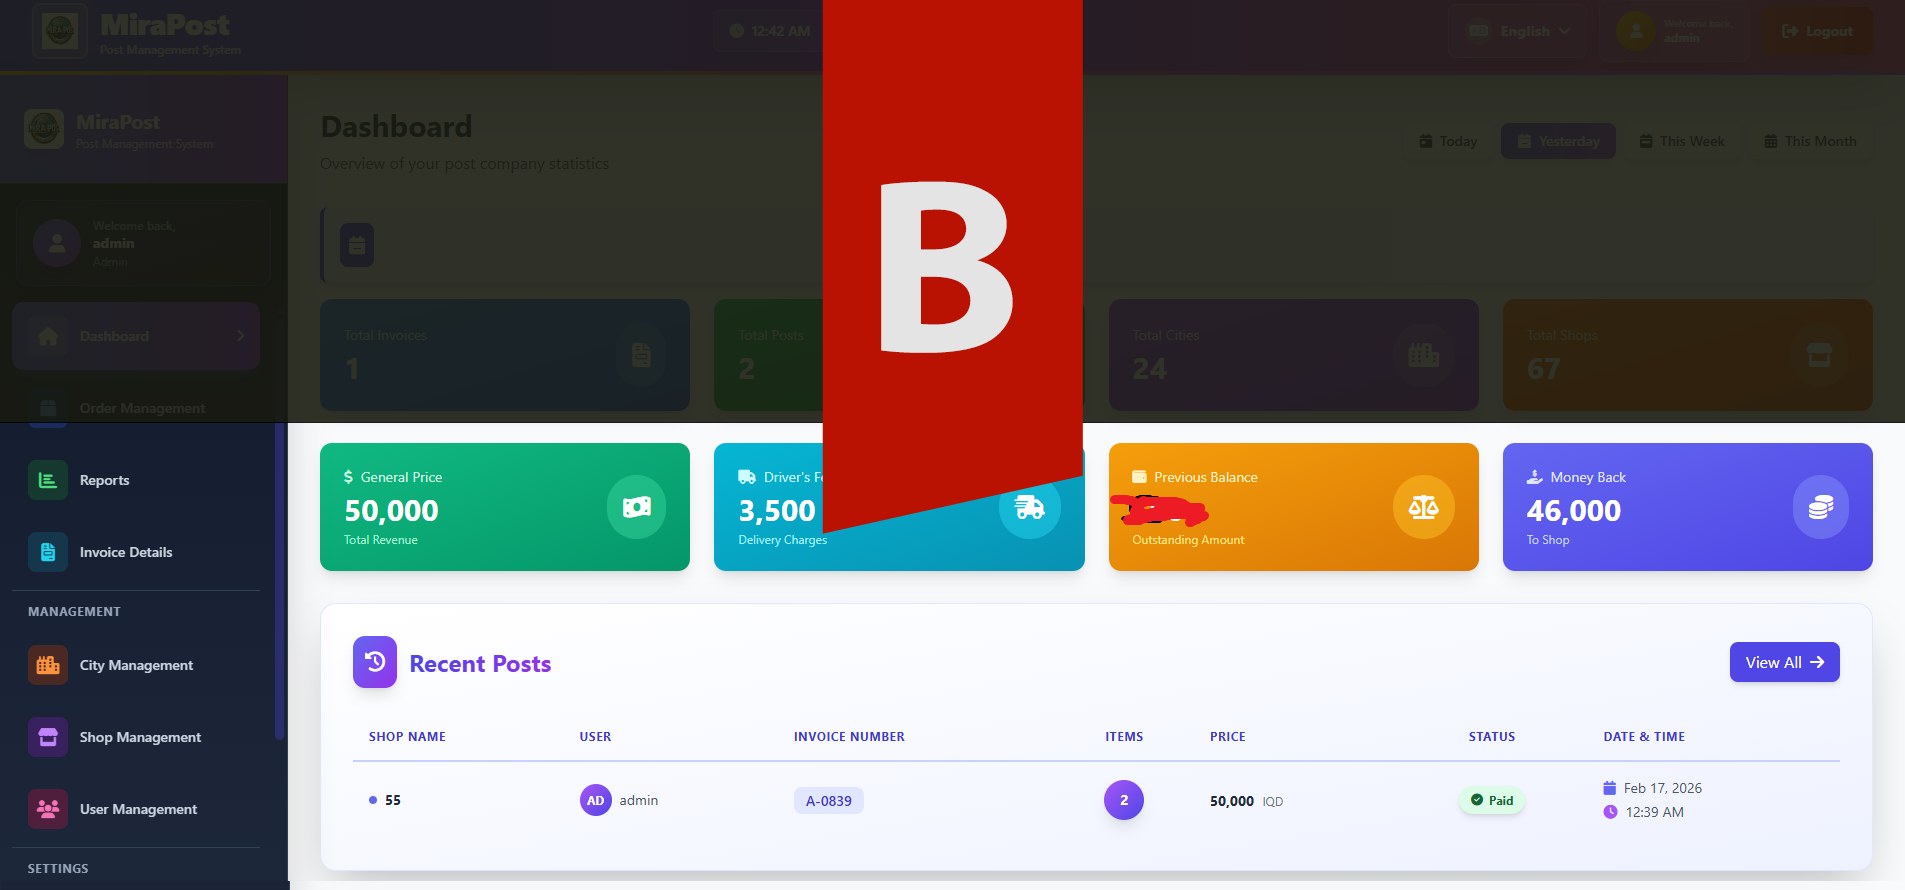This screenshot has width=1905, height=890.
Task: Click the coins icon on Money Back card
Action: click(x=1820, y=507)
